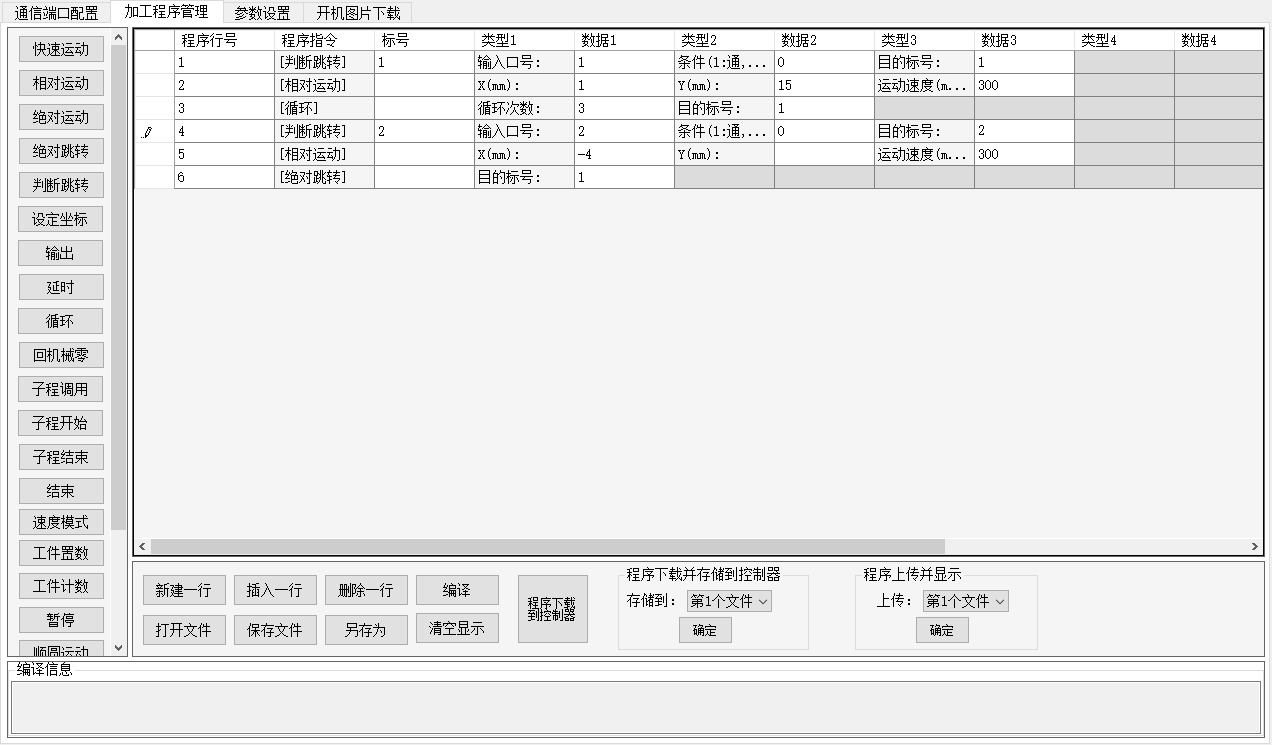Click the 编译 compile button

(457, 590)
